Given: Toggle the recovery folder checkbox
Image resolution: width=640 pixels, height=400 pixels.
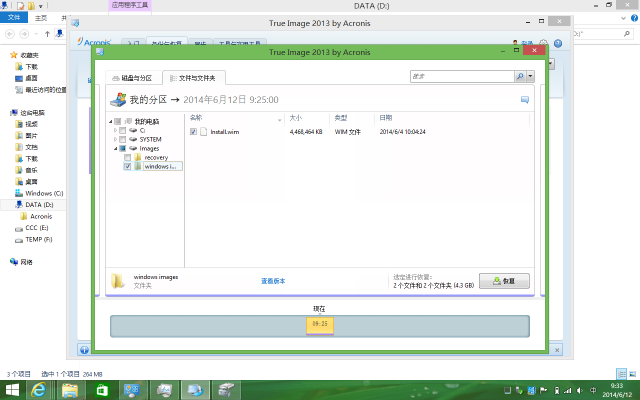Looking at the screenshot, I should (x=127, y=157).
